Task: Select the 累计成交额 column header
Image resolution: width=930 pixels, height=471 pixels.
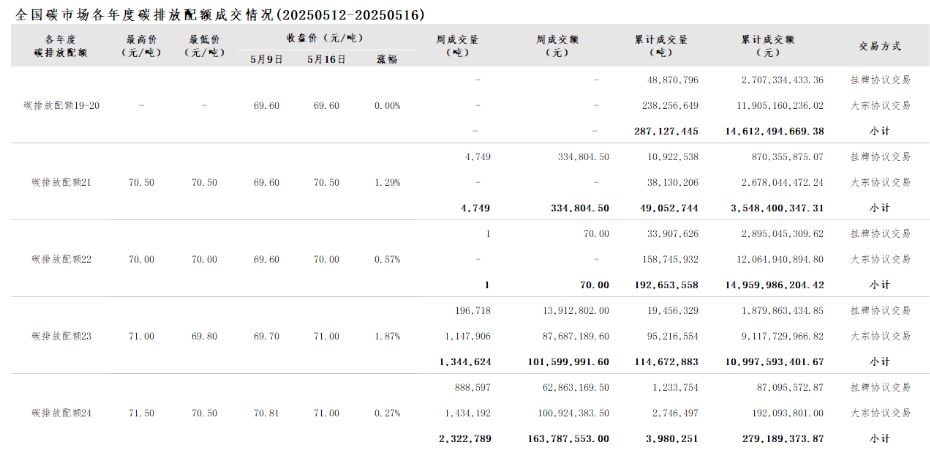Action: [767, 46]
